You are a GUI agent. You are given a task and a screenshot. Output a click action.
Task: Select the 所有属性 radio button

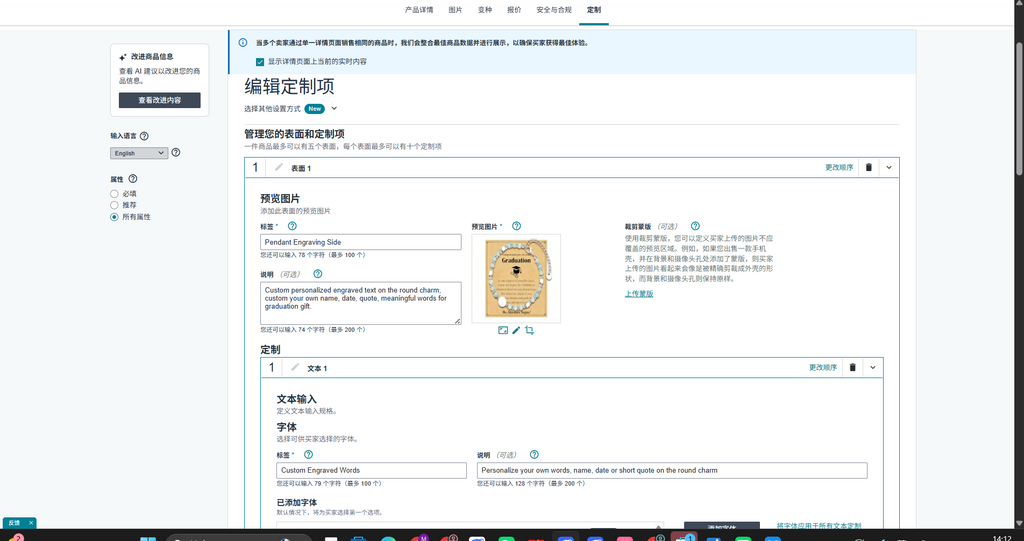coord(114,217)
